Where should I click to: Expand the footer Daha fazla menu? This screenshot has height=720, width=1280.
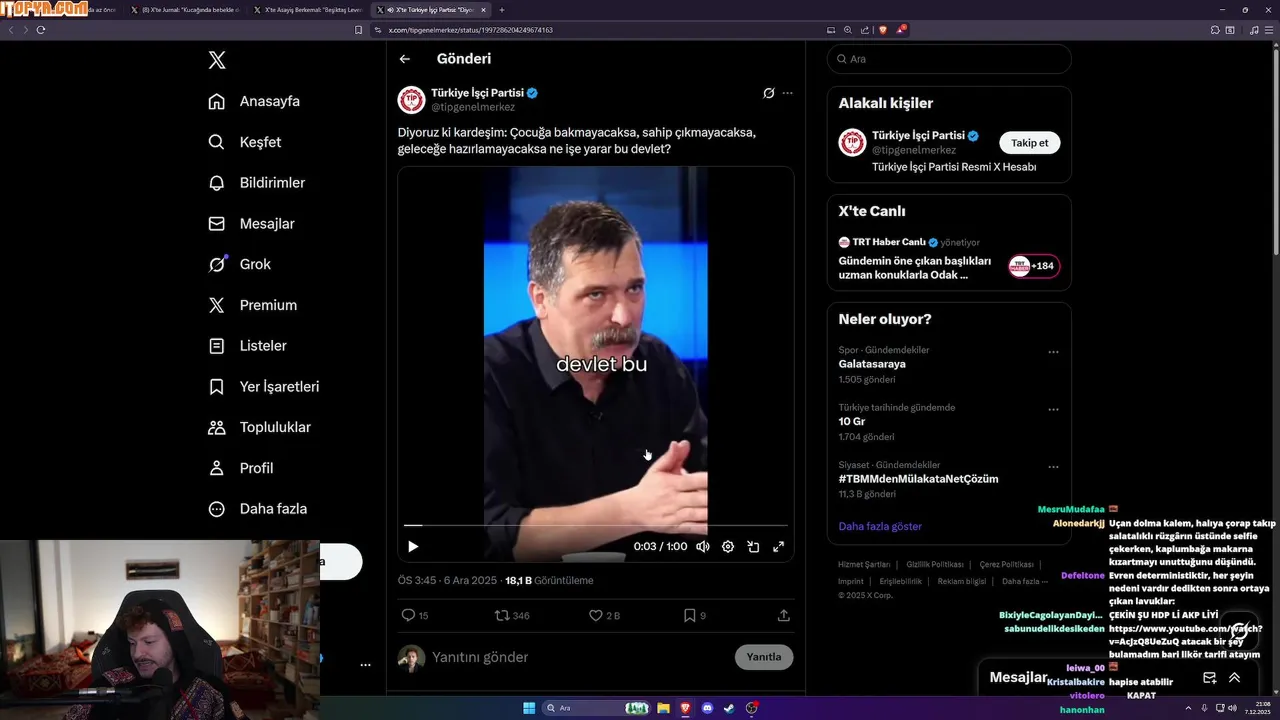[x=1025, y=581]
